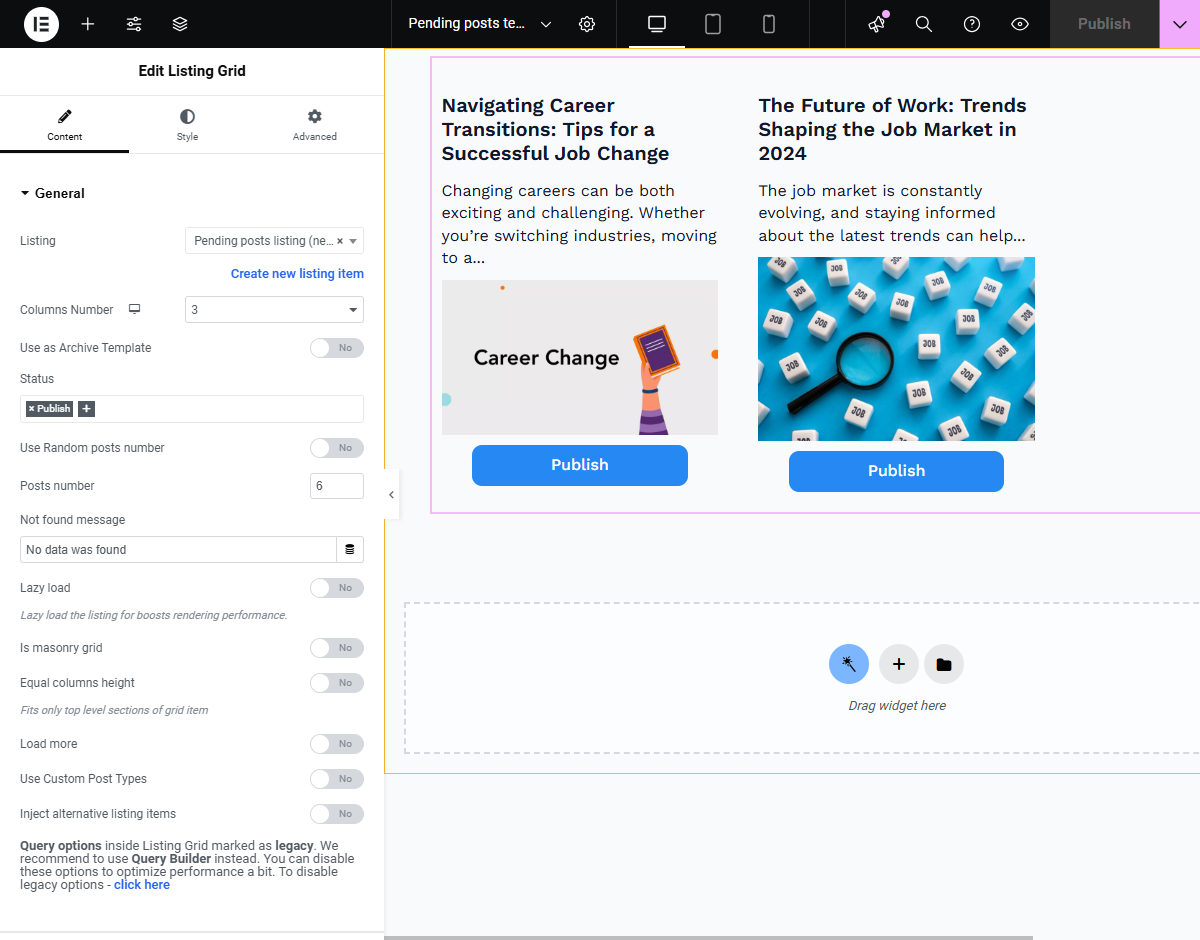Image resolution: width=1200 pixels, height=940 pixels.
Task: Open dynamic tags for Not found message
Action: pos(350,549)
